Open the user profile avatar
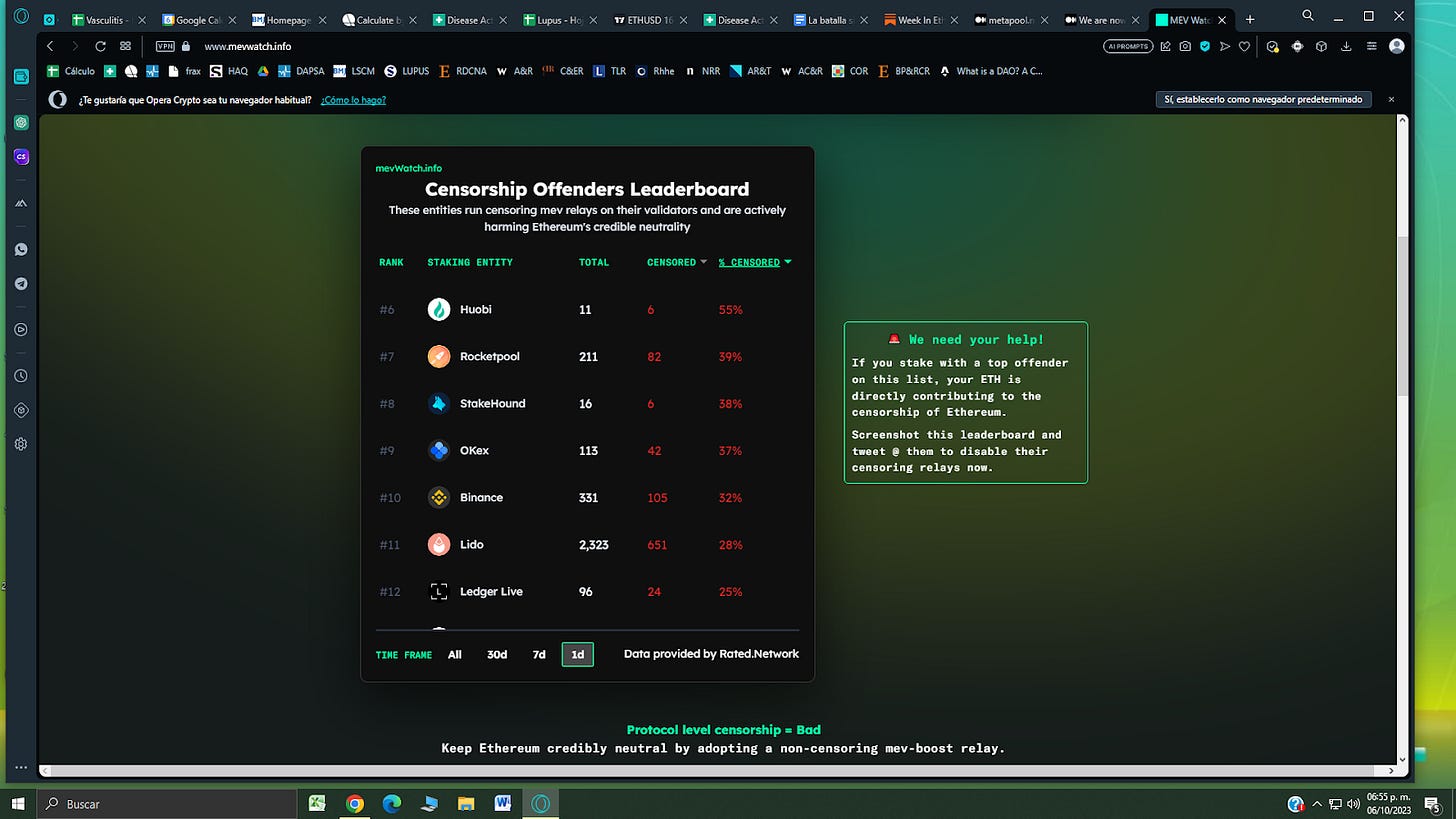Image resolution: width=1456 pixels, height=819 pixels. (1397, 46)
